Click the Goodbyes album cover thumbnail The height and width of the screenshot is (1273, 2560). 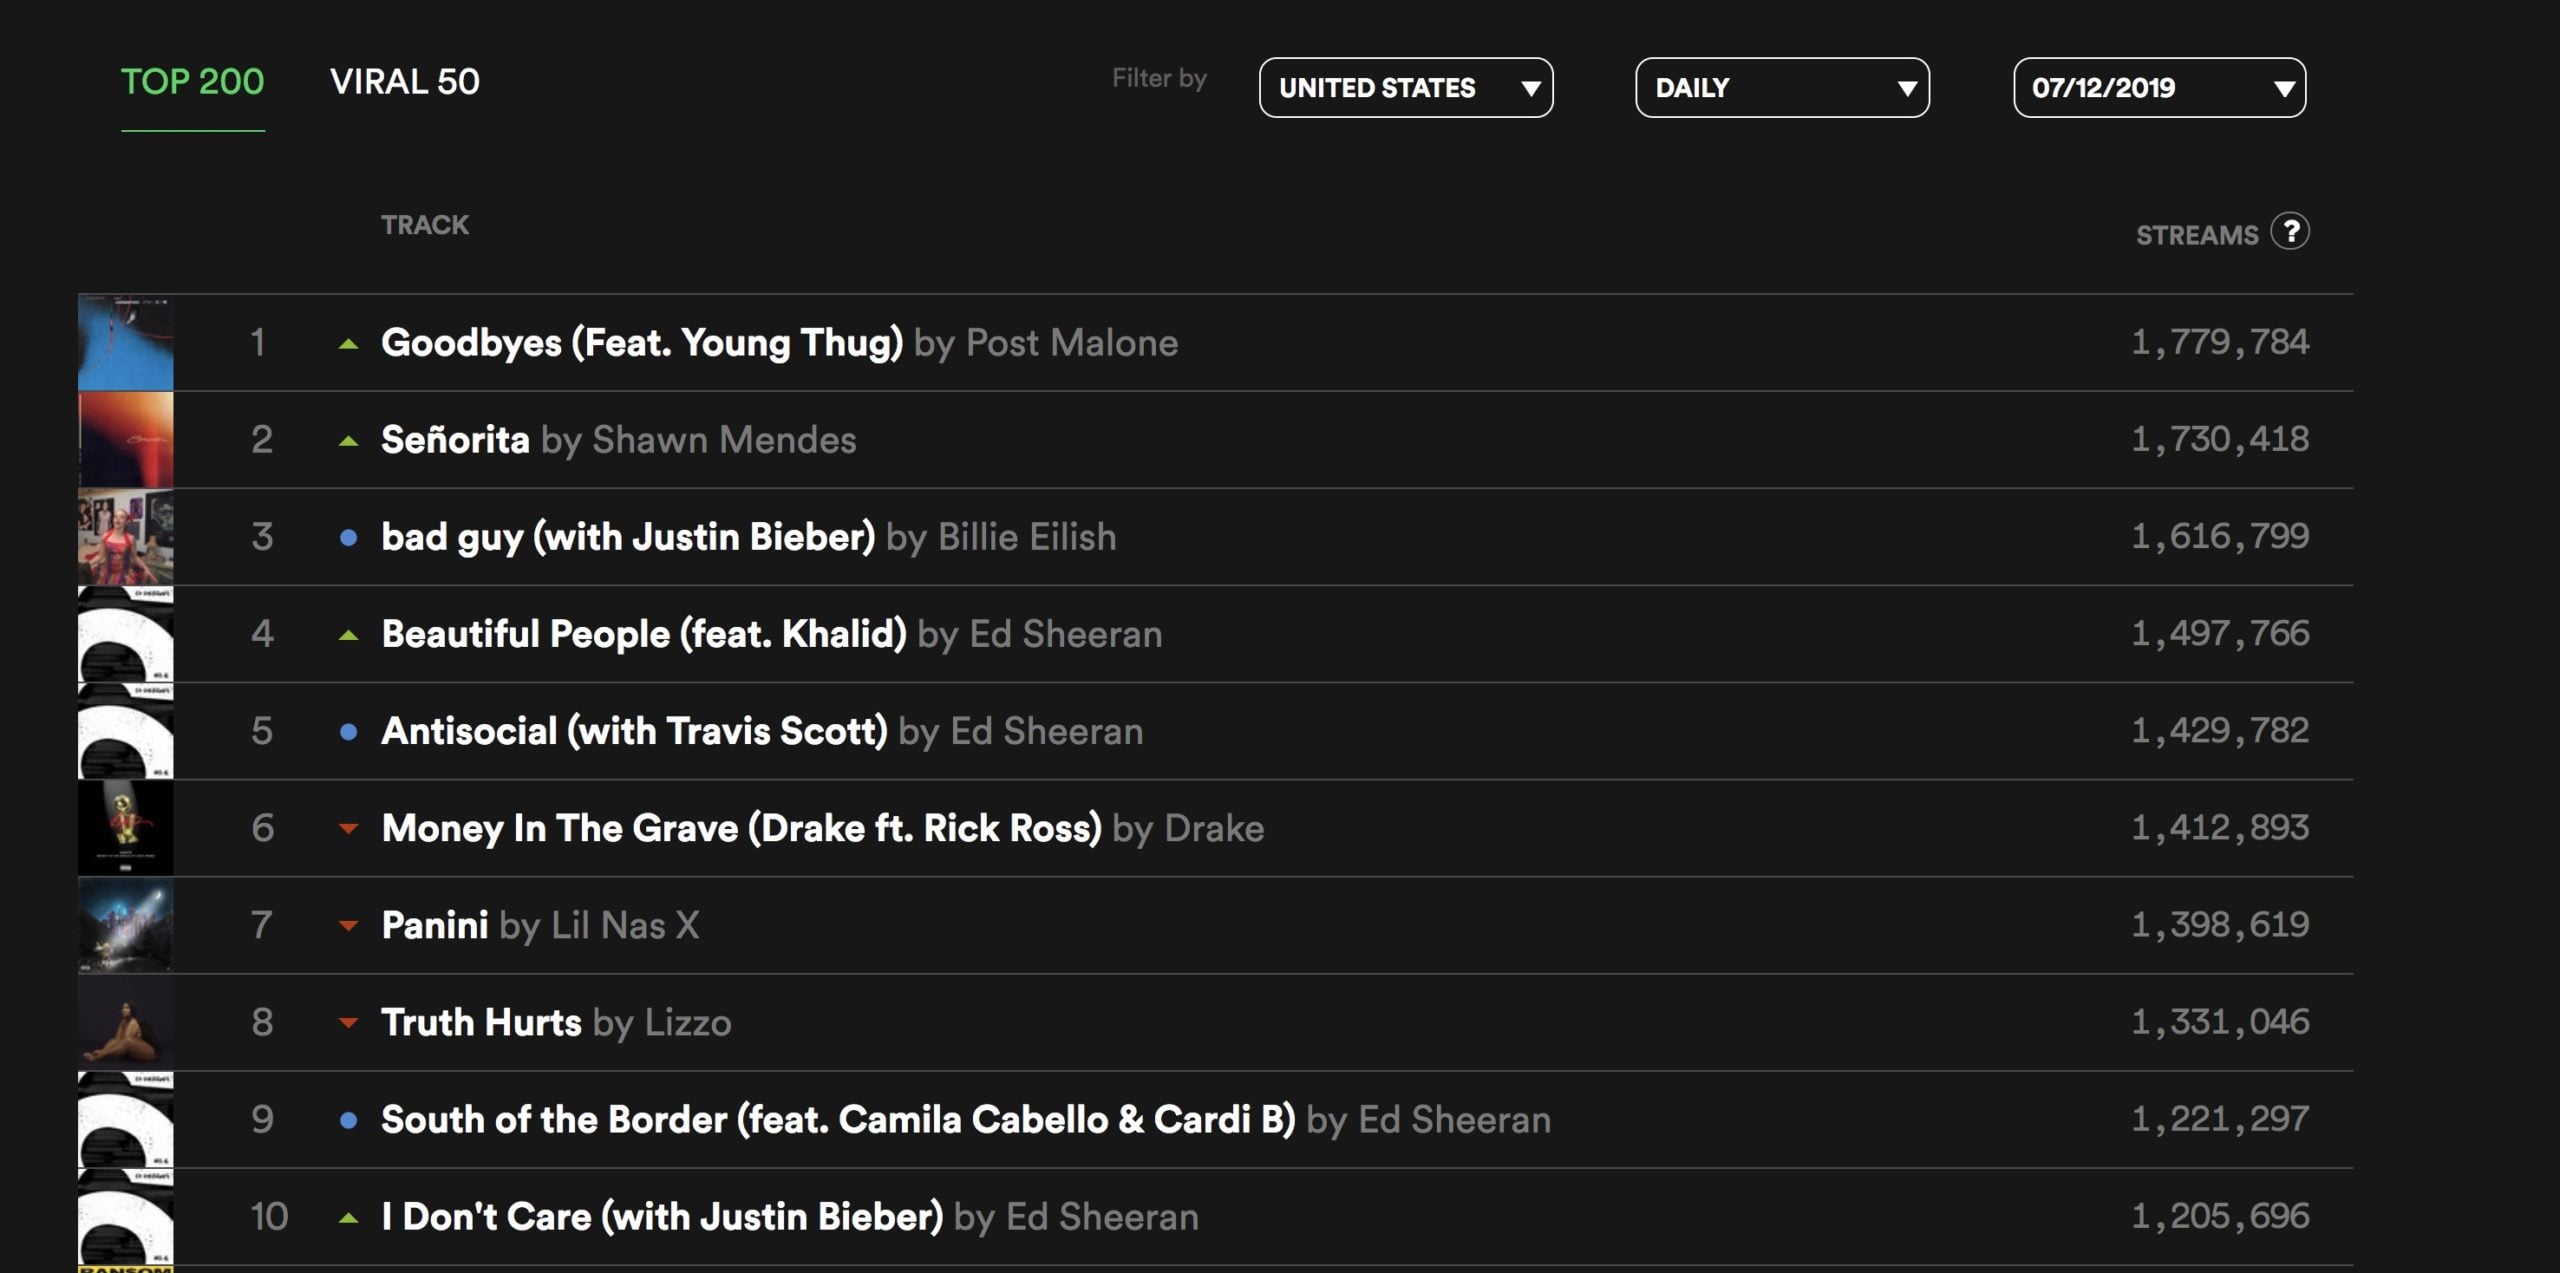click(126, 343)
